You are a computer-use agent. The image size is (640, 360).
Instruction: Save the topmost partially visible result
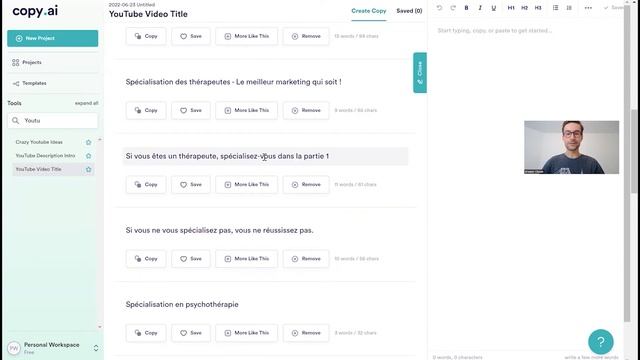(191, 36)
